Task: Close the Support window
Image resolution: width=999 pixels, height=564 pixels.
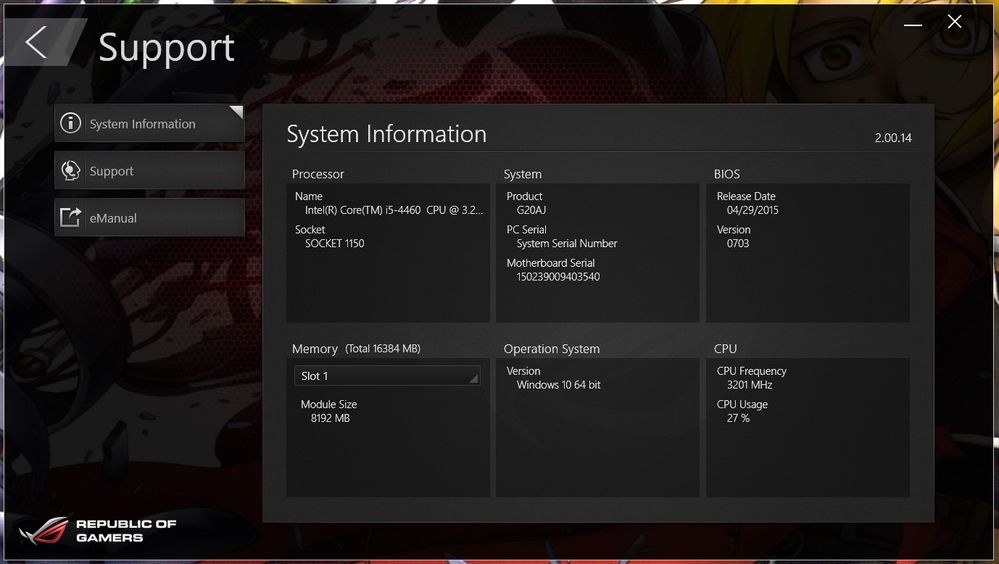Action: tap(954, 22)
